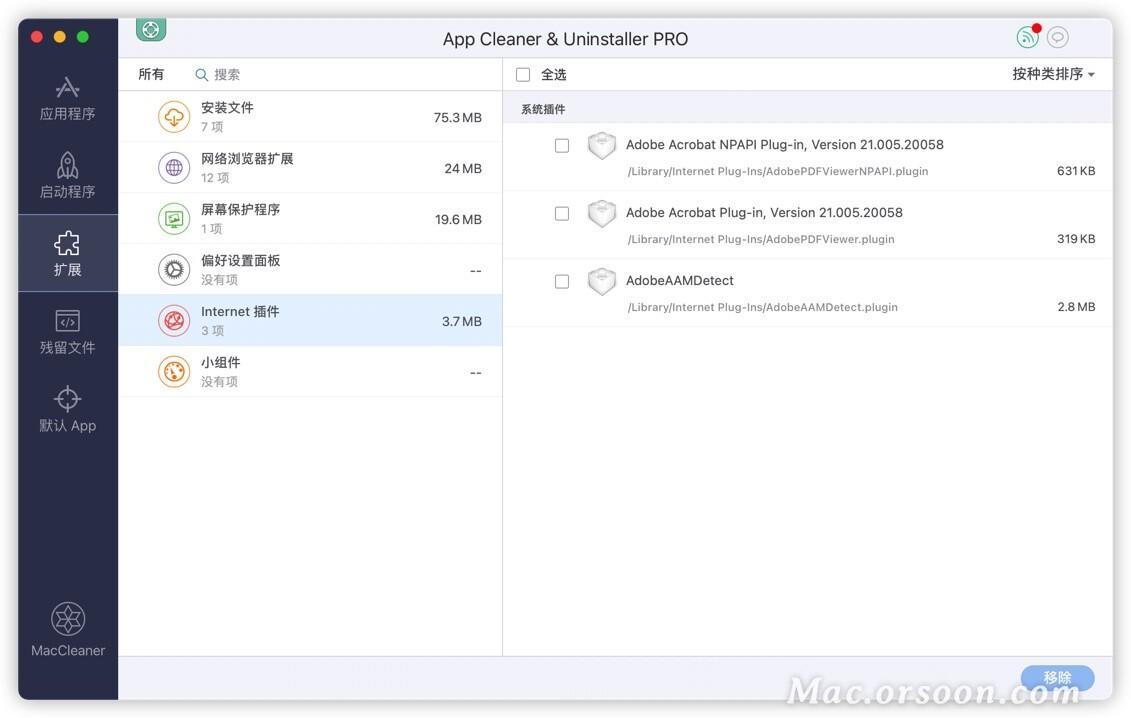
Task: Check the Adobe Acrobat NPAPI Plug-in checkbox
Action: point(562,143)
